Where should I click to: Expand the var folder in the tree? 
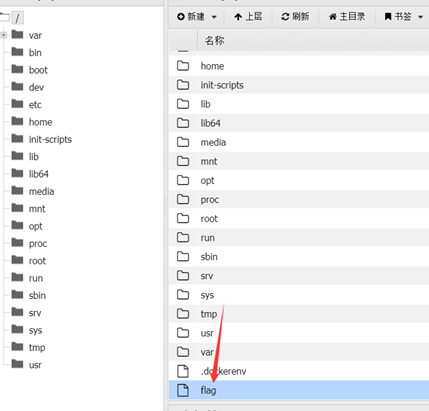[4, 35]
